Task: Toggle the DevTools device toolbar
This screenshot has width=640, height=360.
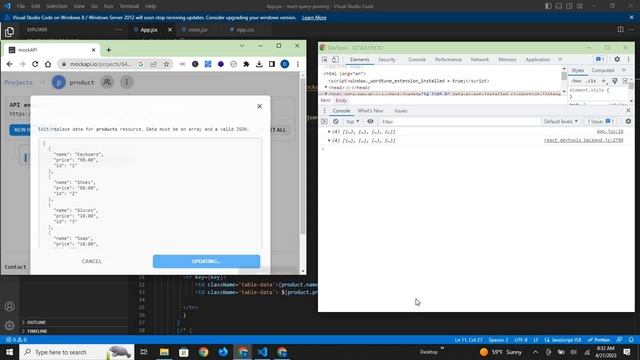Action: [x=336, y=59]
